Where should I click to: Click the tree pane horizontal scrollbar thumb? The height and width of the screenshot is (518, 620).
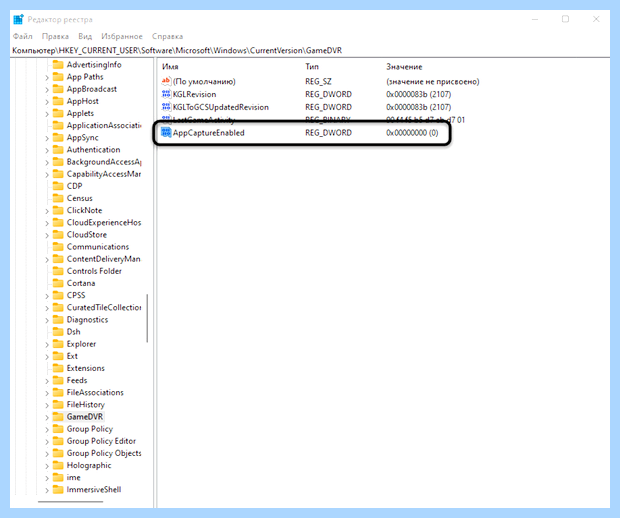(x=70, y=502)
